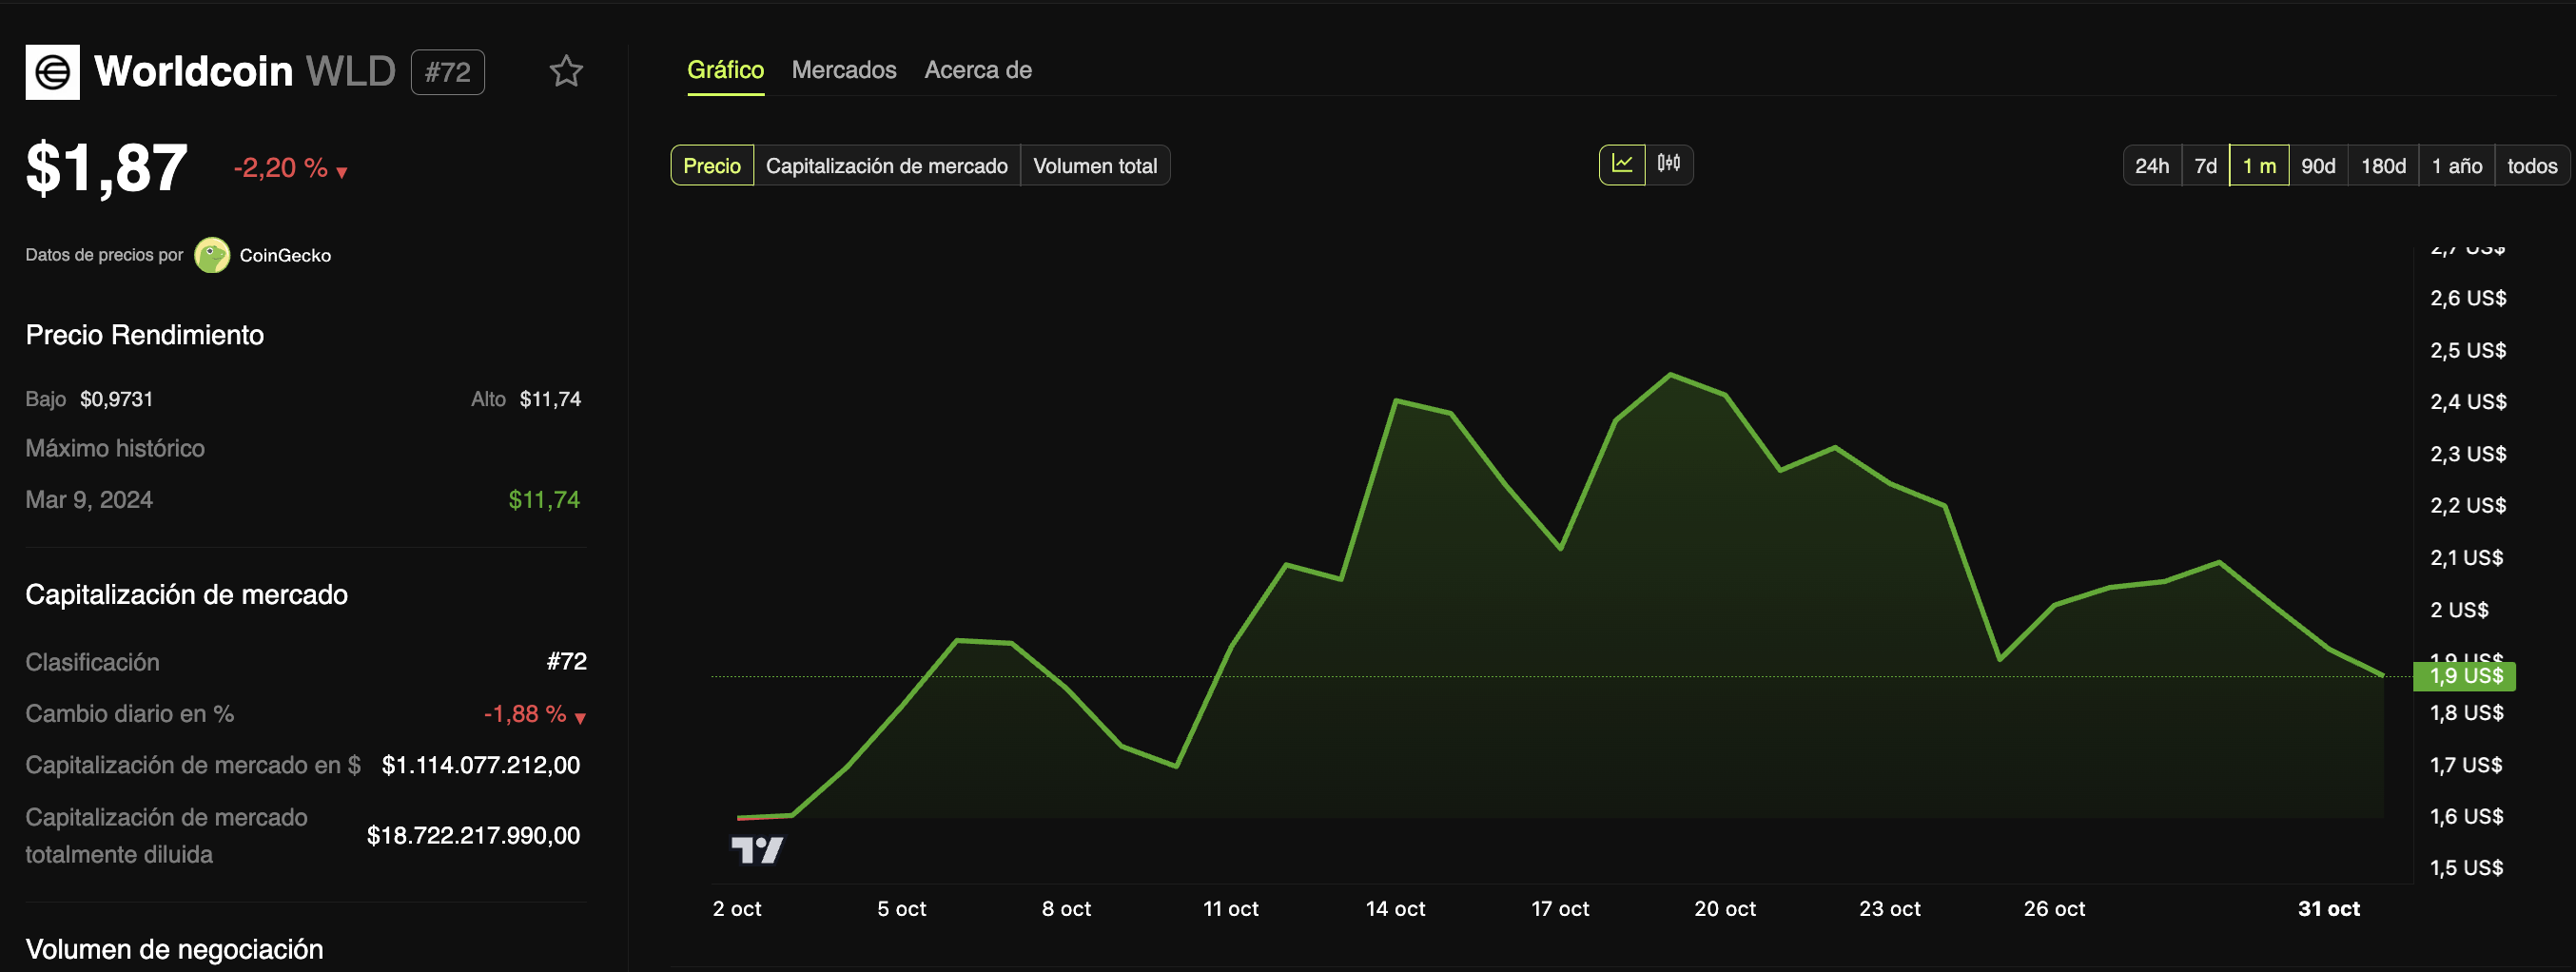Set chart range to 1 m
2576x972 pixels.
point(2259,166)
